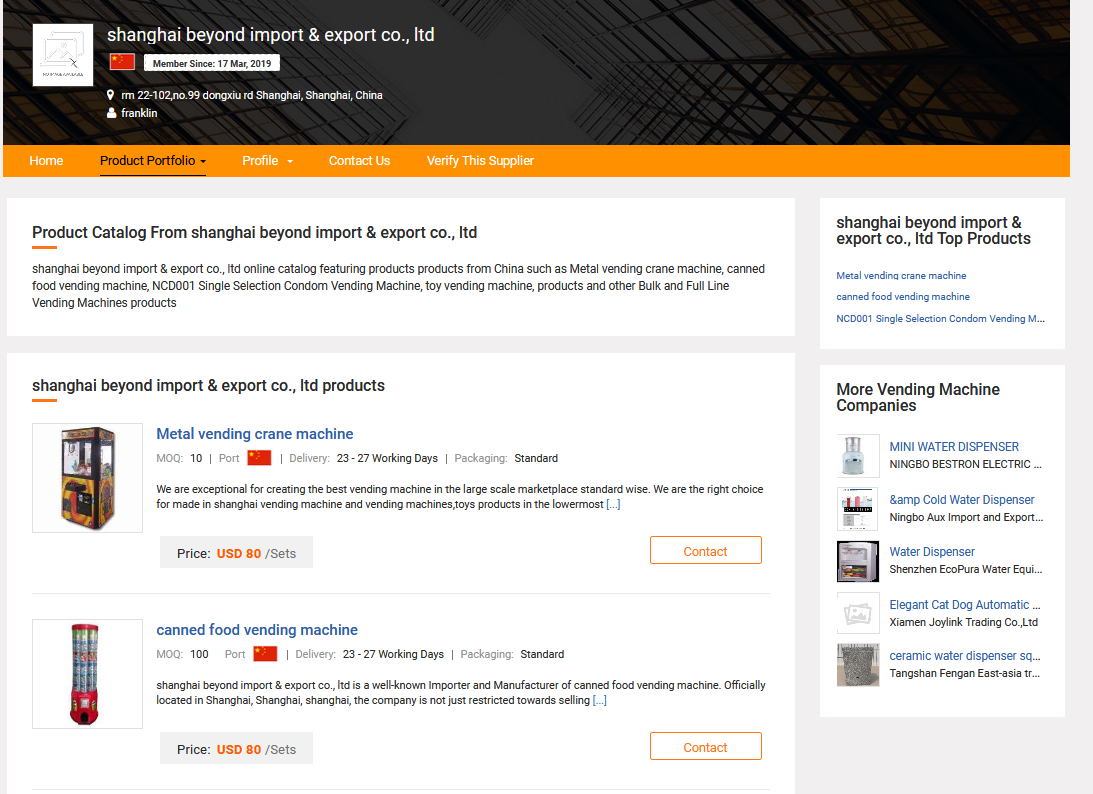
Task: Click Tangshan Fengan East-asia company name
Action: (965, 673)
